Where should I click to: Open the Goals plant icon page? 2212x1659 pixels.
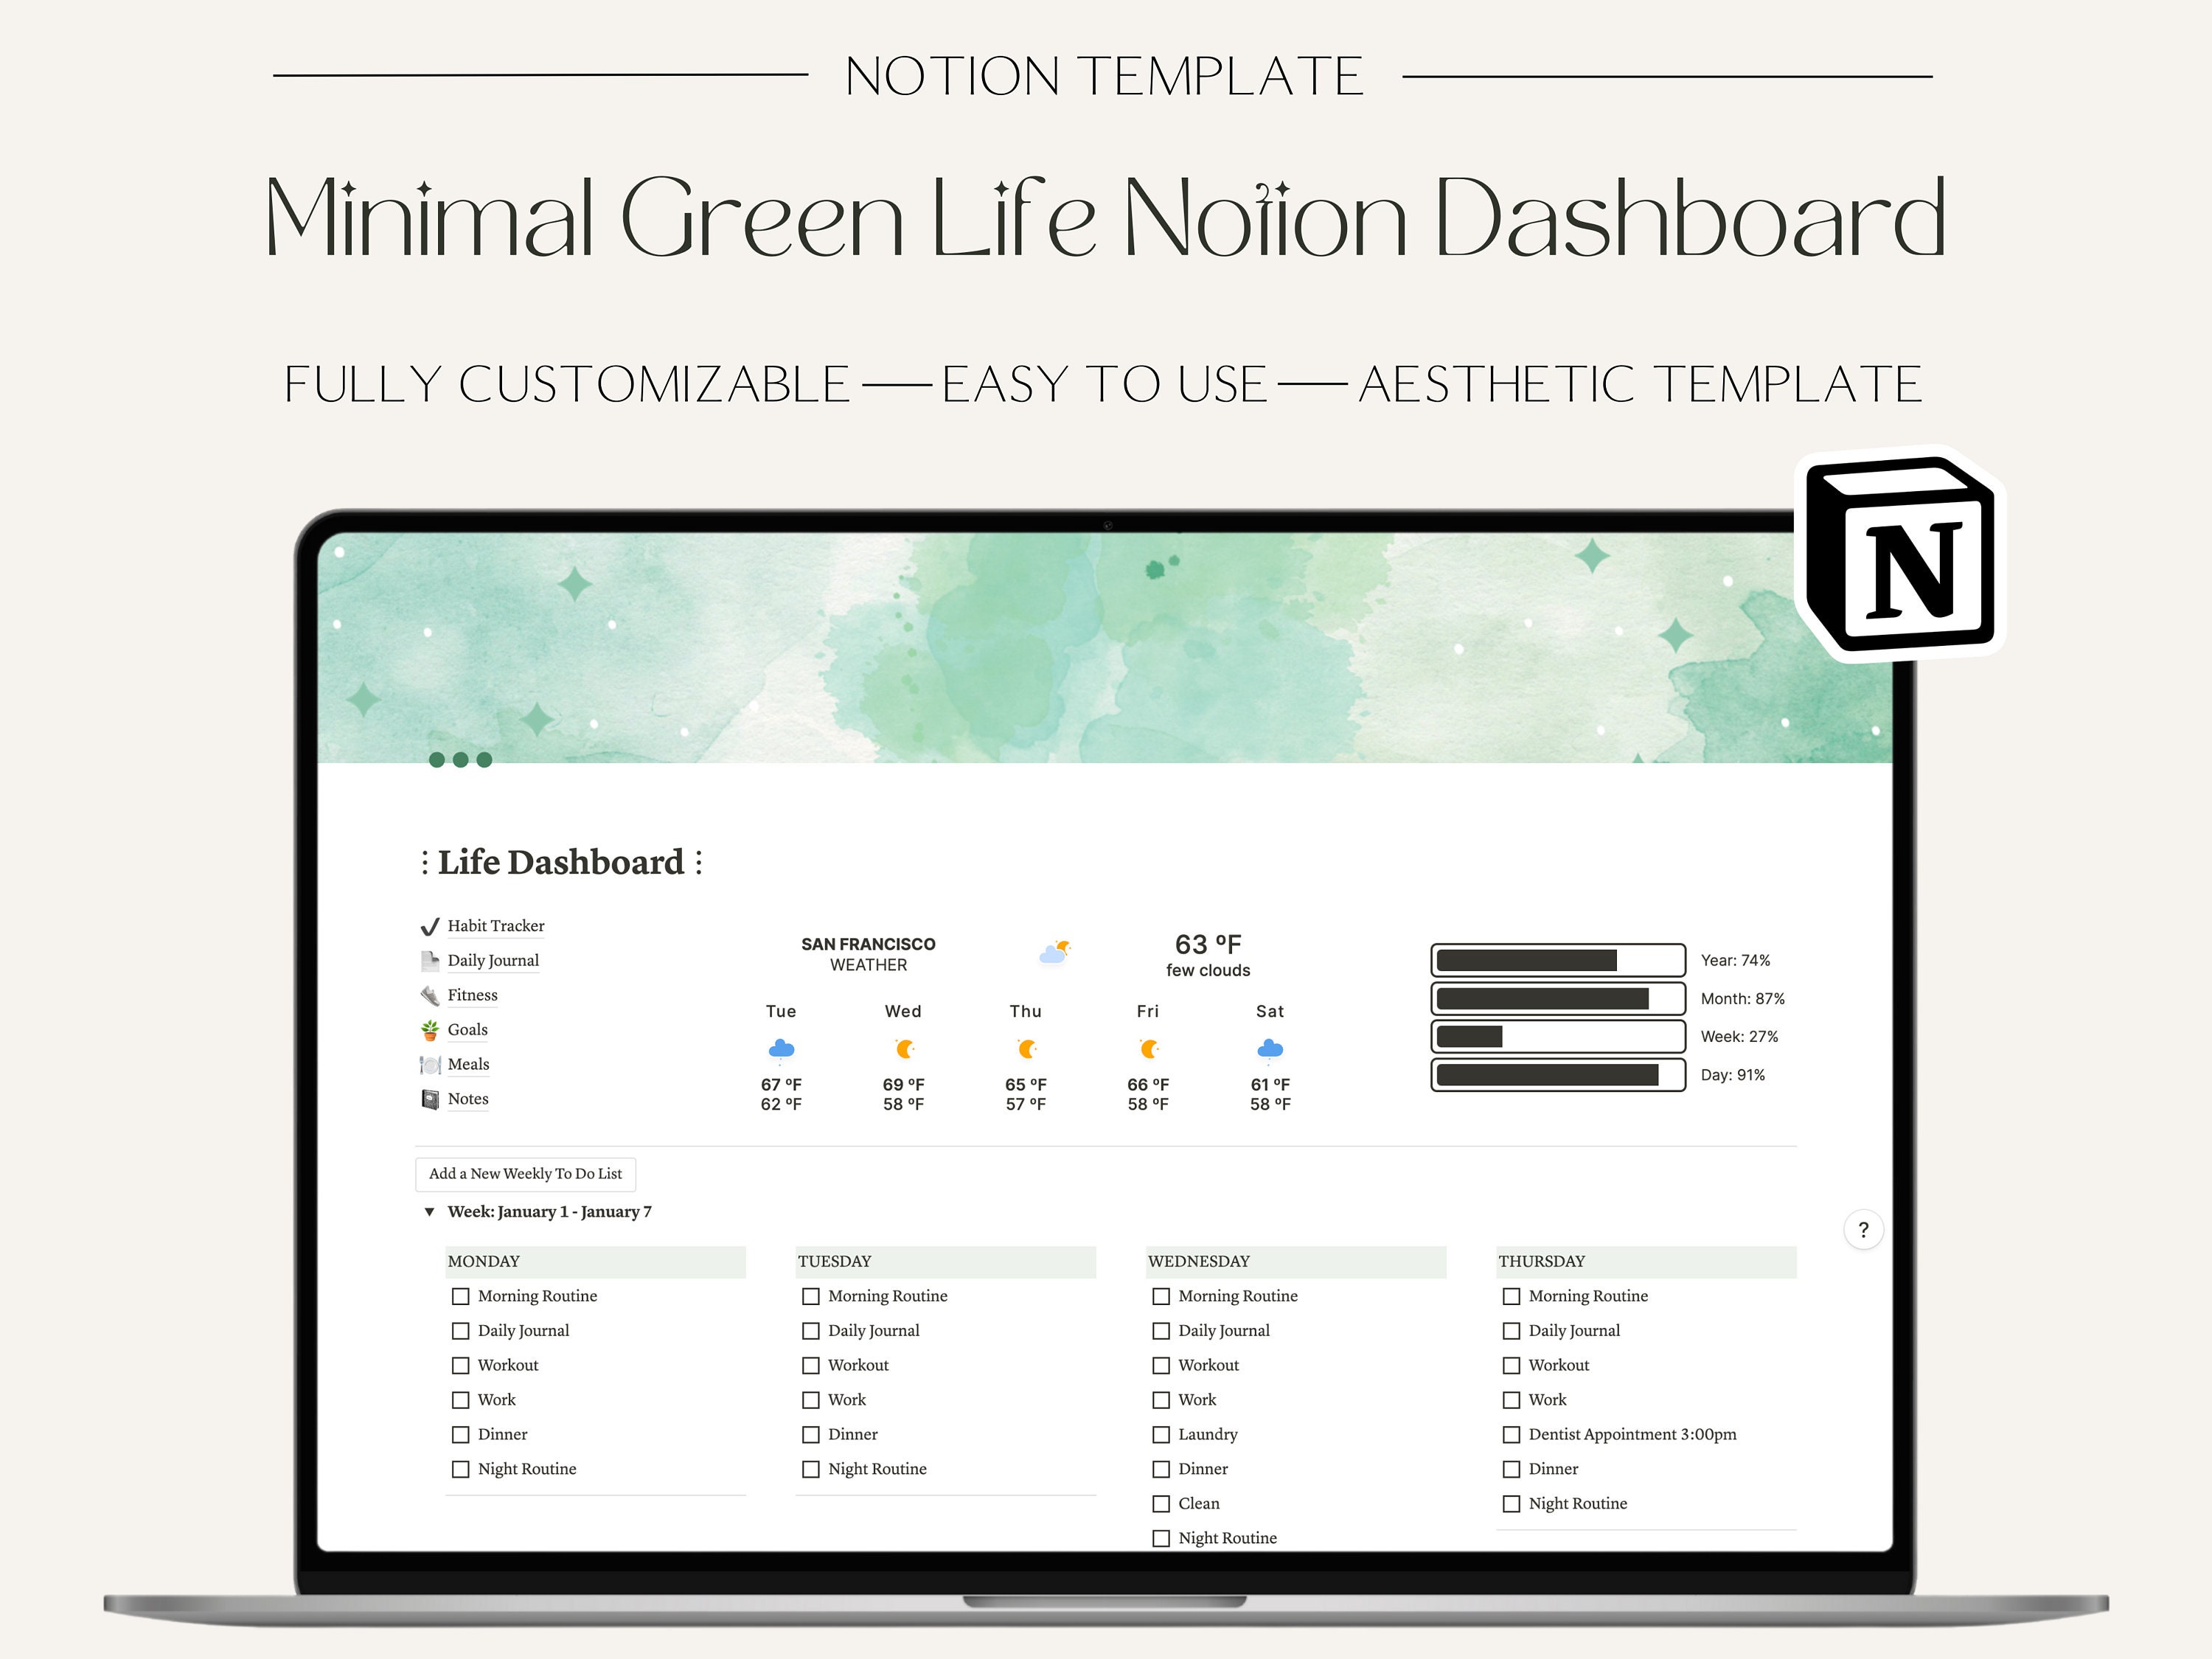click(430, 1029)
